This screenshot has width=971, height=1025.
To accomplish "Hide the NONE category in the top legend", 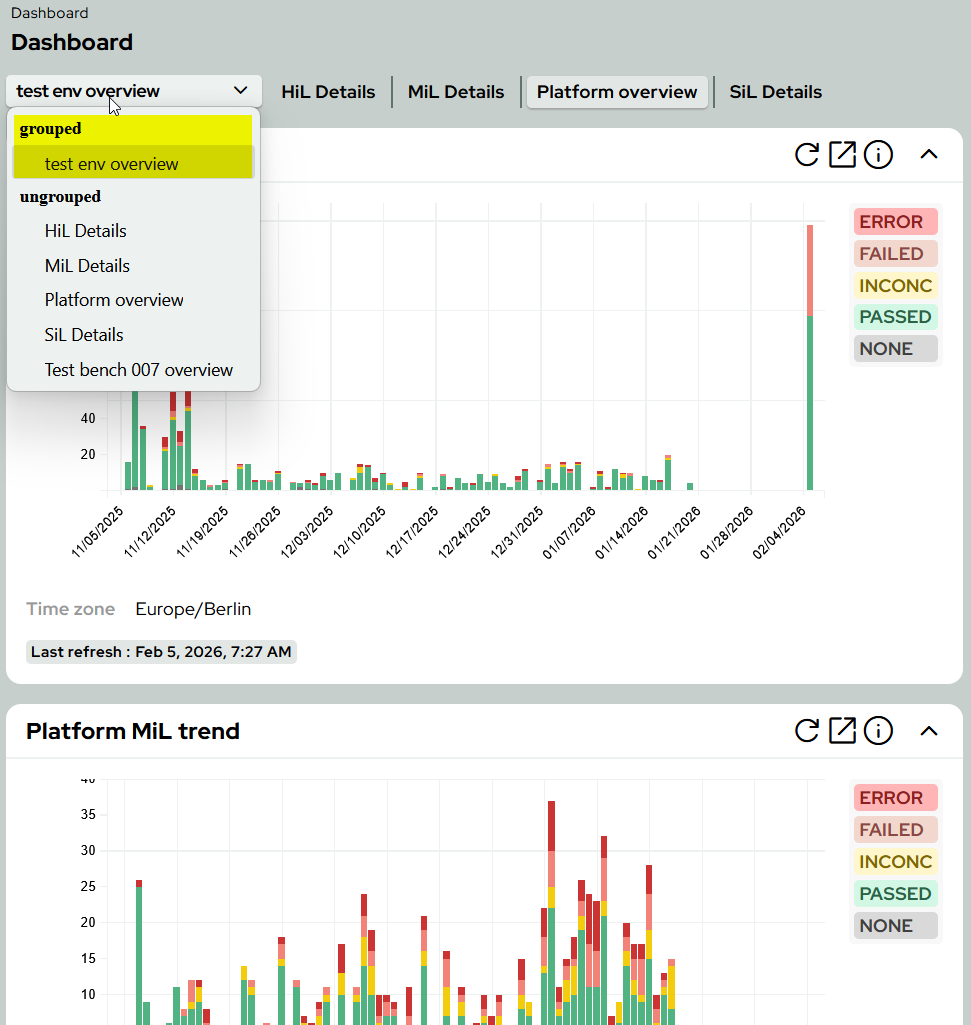I will (895, 348).
